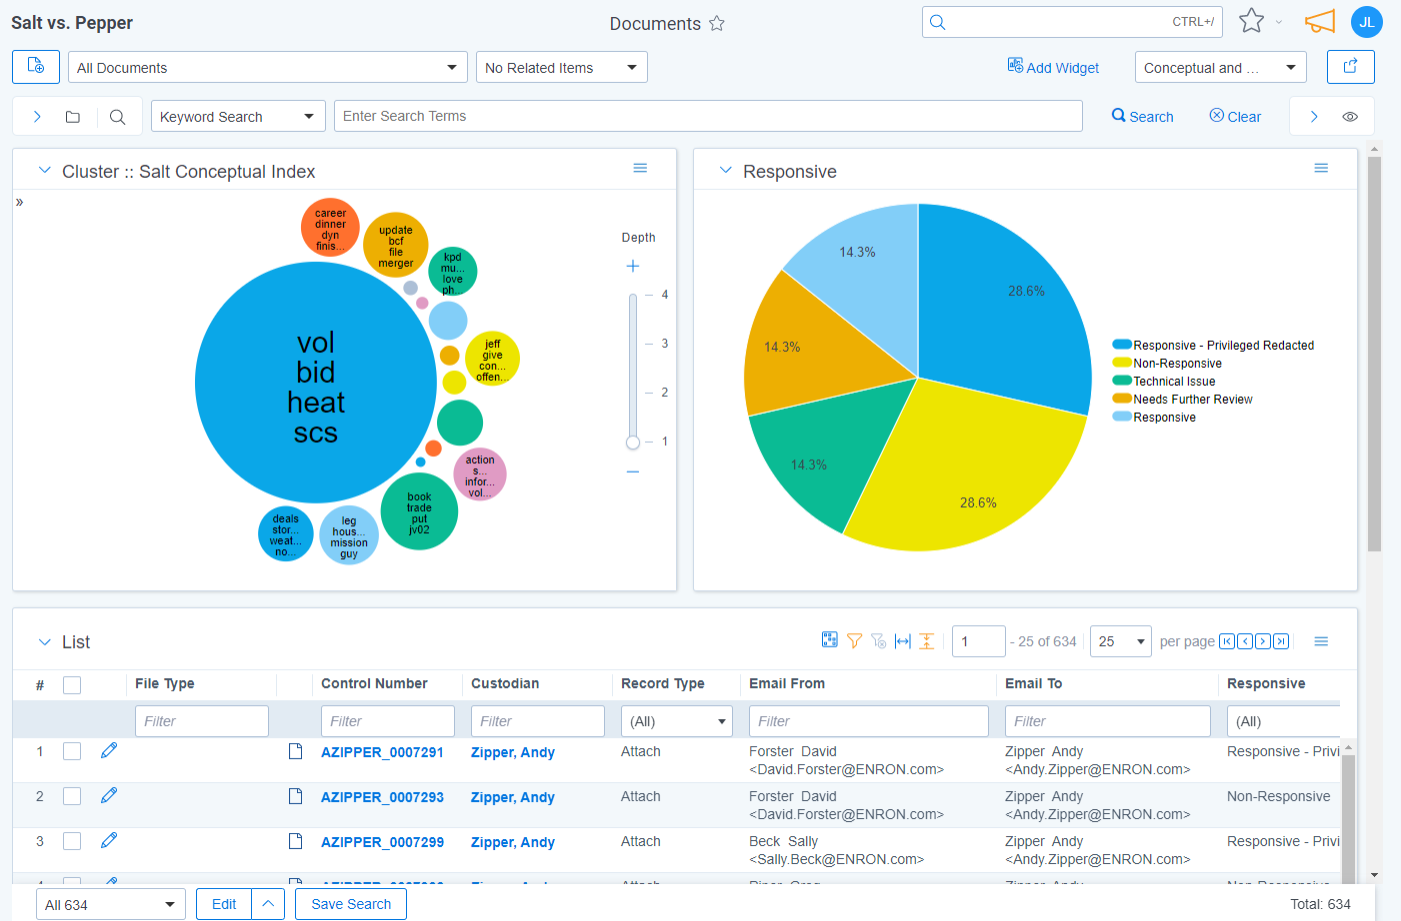Favorite the Documents page with the star
The image size is (1401, 921).
pyautogui.click(x=716, y=23)
